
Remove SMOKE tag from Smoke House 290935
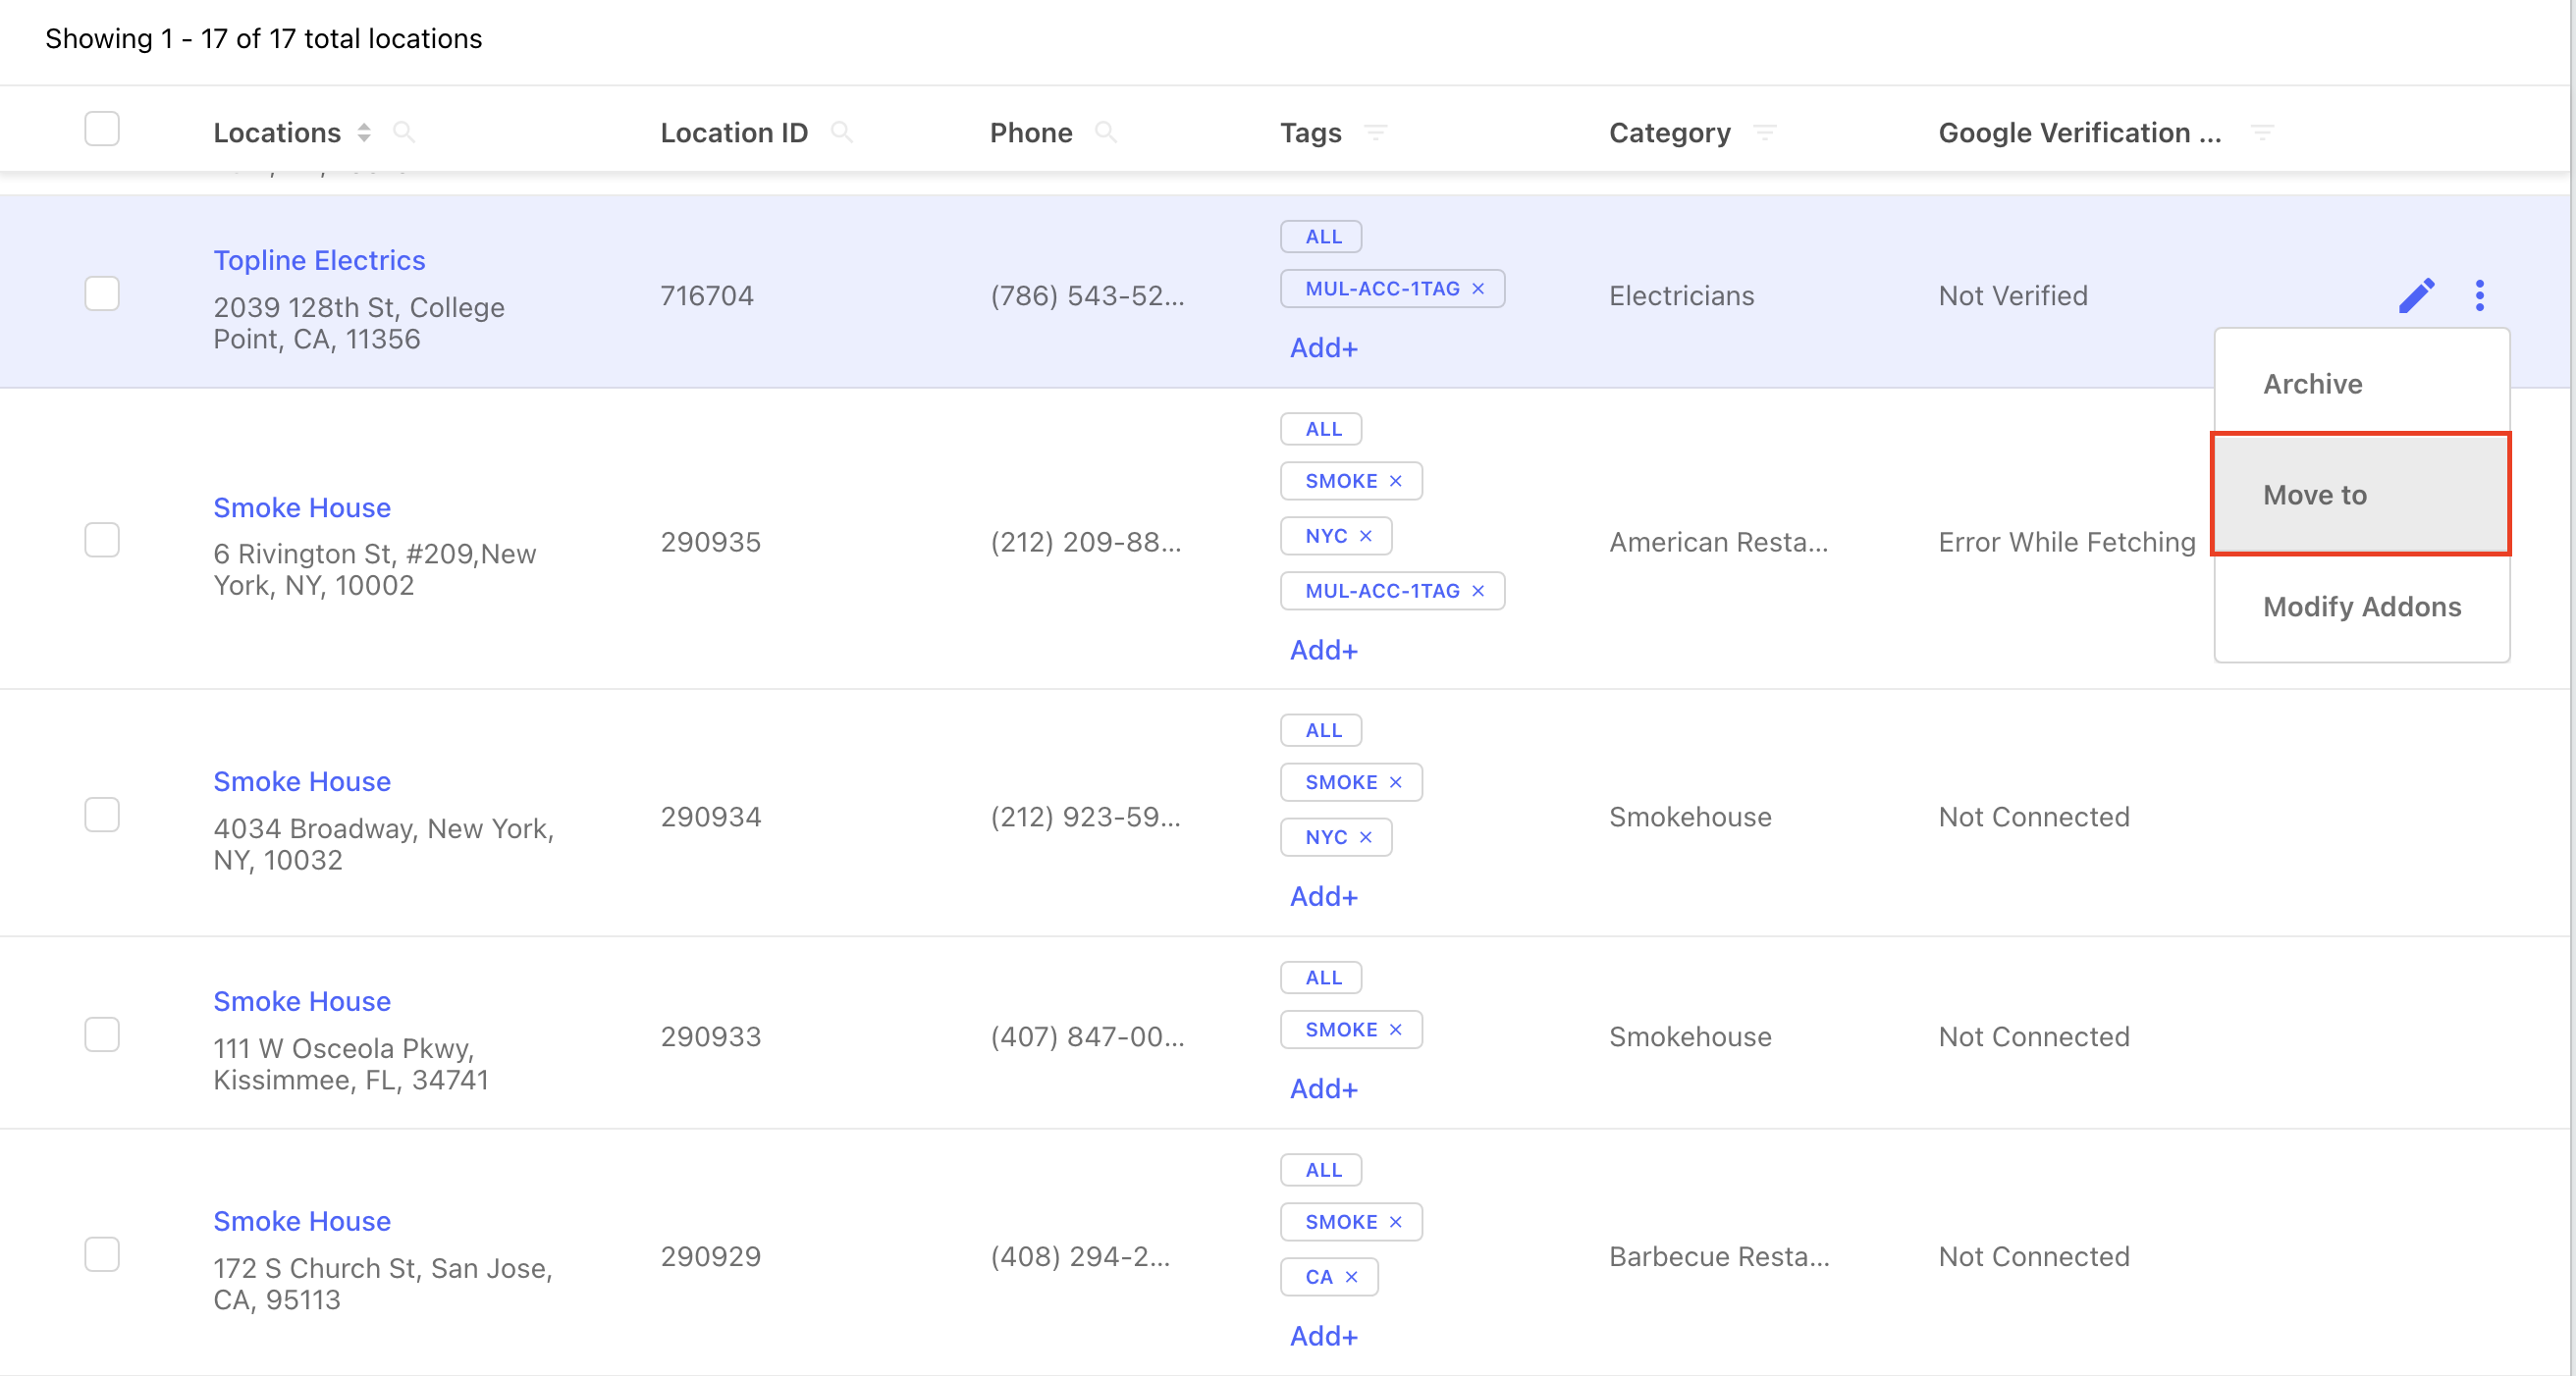coord(1396,481)
